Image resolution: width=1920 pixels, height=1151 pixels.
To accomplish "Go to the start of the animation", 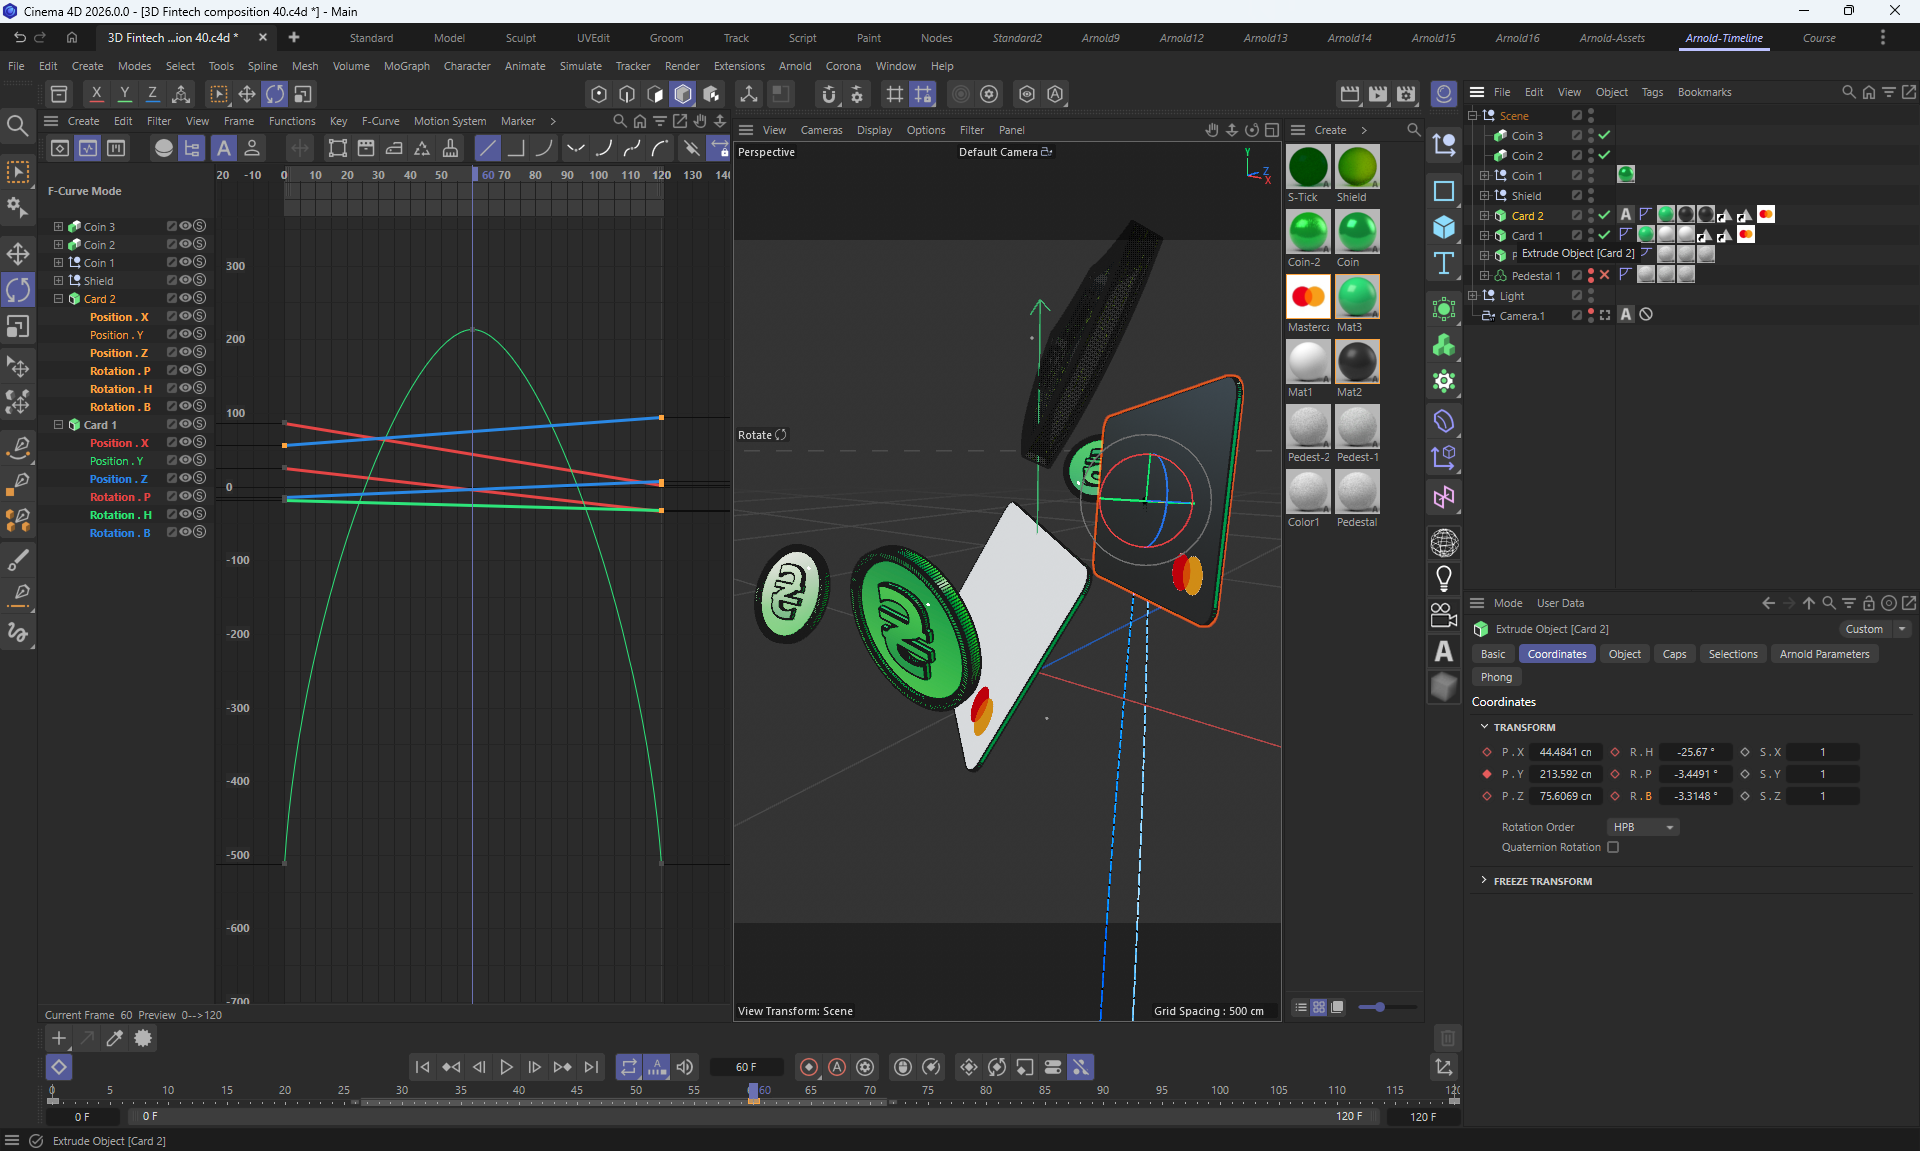I will point(422,1067).
